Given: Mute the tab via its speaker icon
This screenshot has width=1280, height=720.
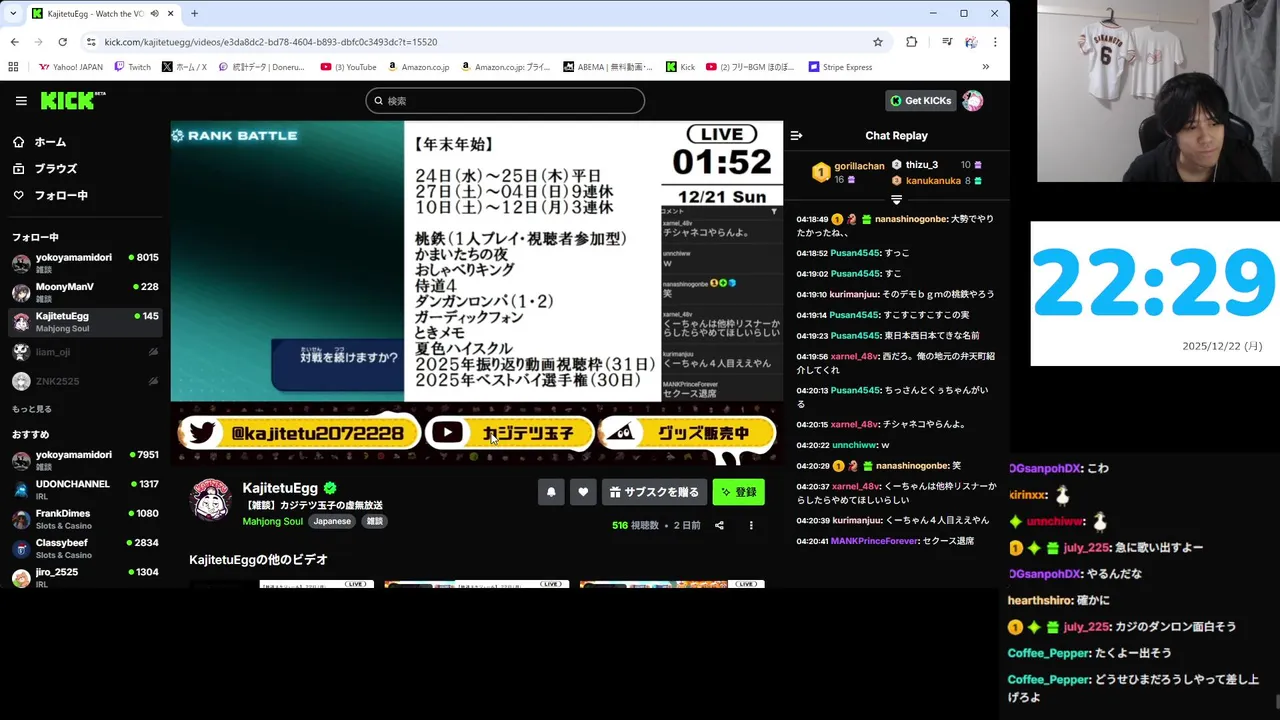Looking at the screenshot, I should [x=154, y=14].
